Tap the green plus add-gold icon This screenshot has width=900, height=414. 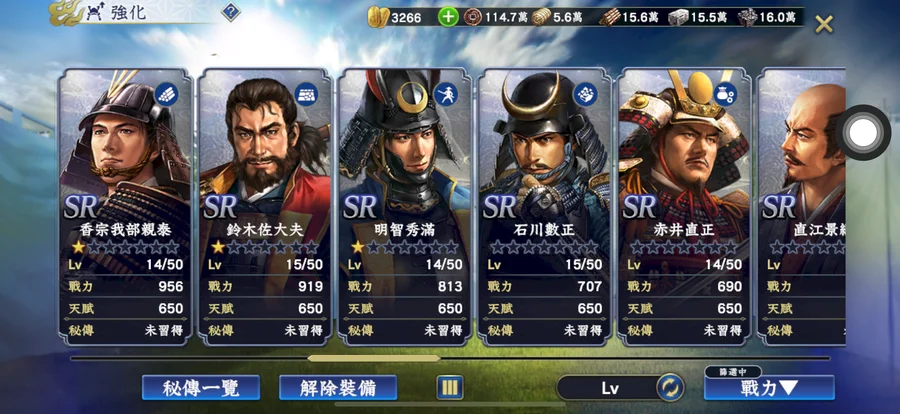point(448,17)
